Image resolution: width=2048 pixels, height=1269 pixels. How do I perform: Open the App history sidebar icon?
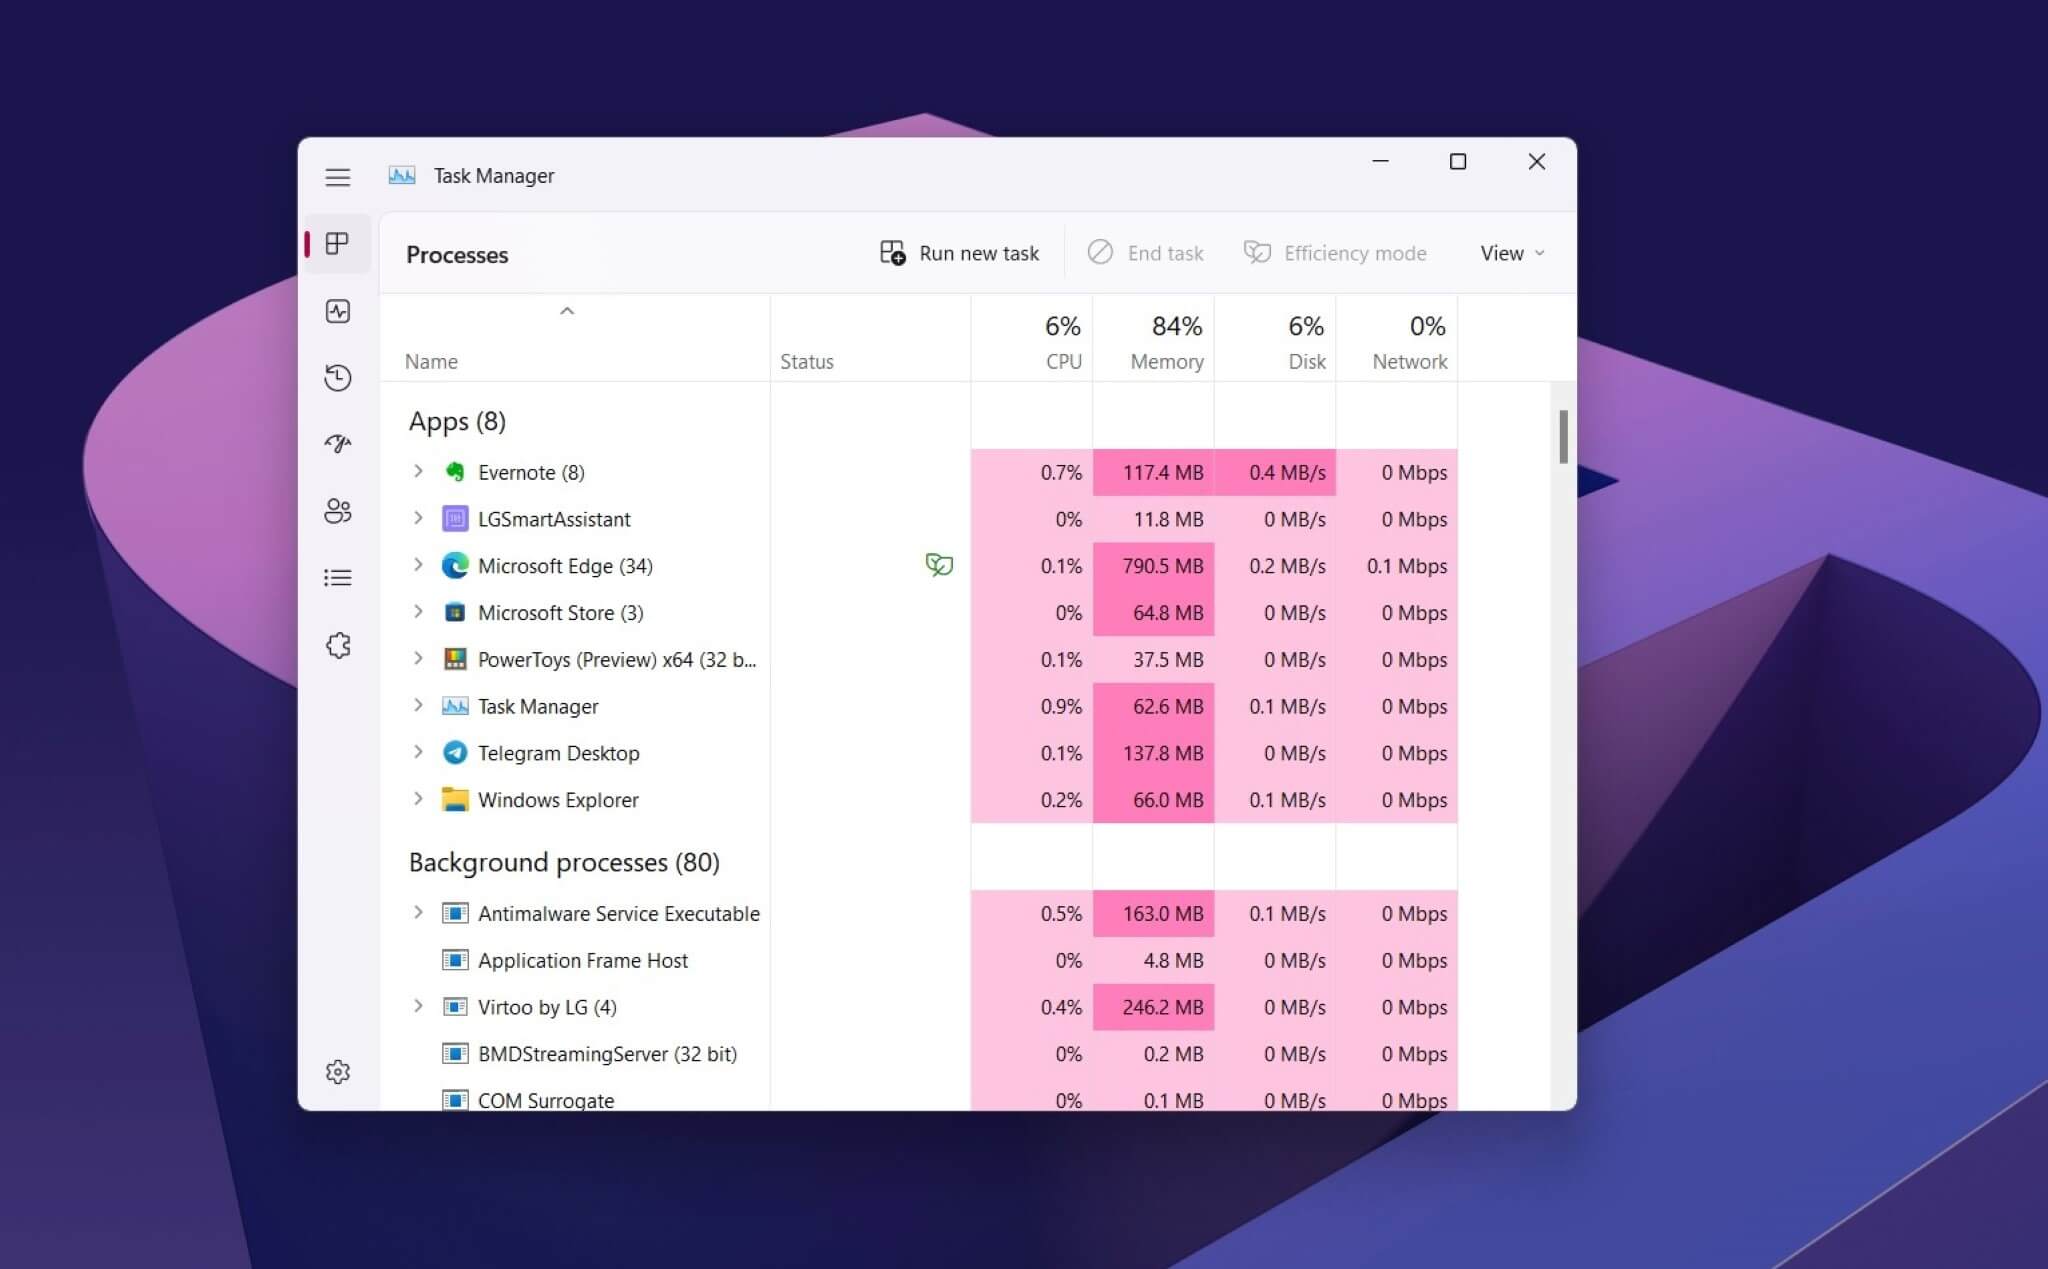click(x=338, y=377)
